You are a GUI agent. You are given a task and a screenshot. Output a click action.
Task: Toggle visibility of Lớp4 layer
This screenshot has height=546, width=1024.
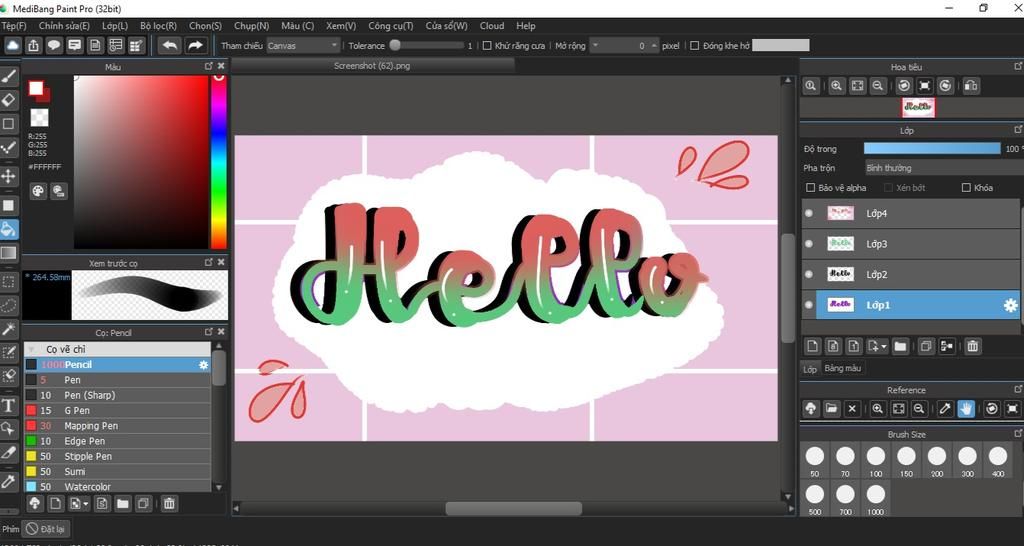pos(809,213)
